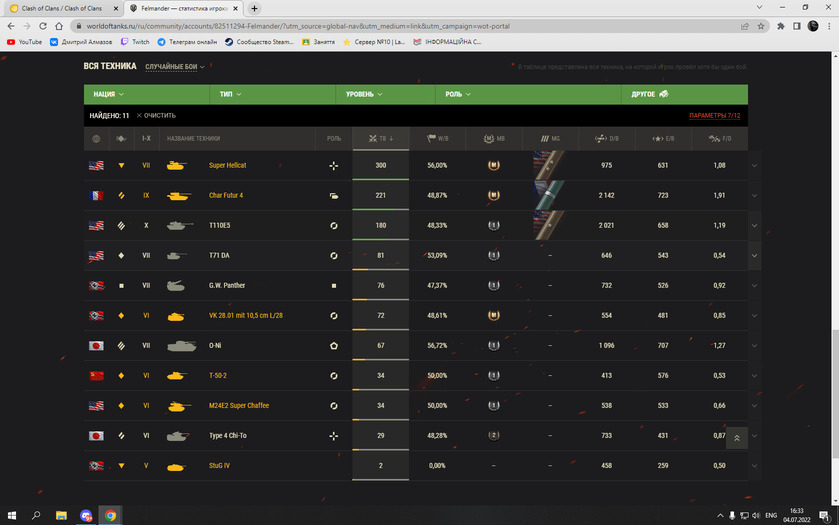Viewport: 839px width, 525px height.
Task: Open Chrome extensions puzzle icon
Action: click(x=781, y=26)
